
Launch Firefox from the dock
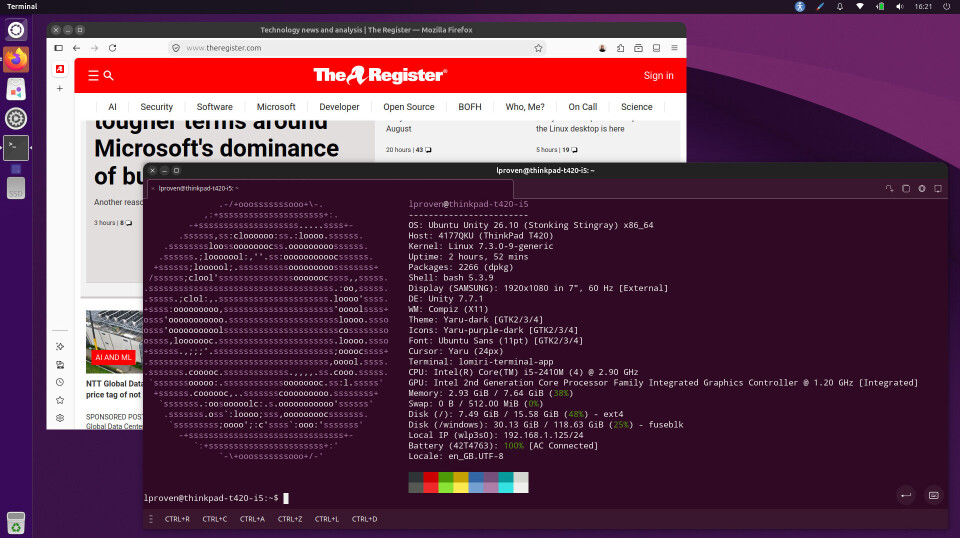point(16,59)
